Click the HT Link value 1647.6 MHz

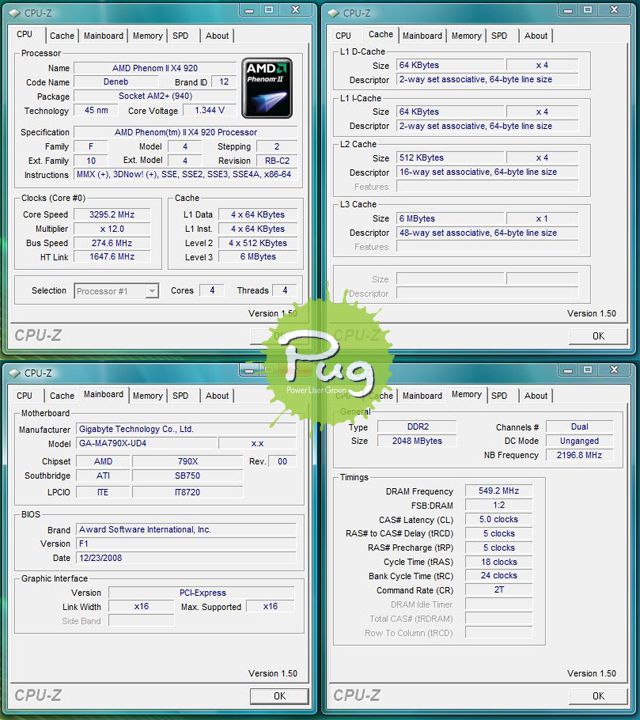(112, 257)
